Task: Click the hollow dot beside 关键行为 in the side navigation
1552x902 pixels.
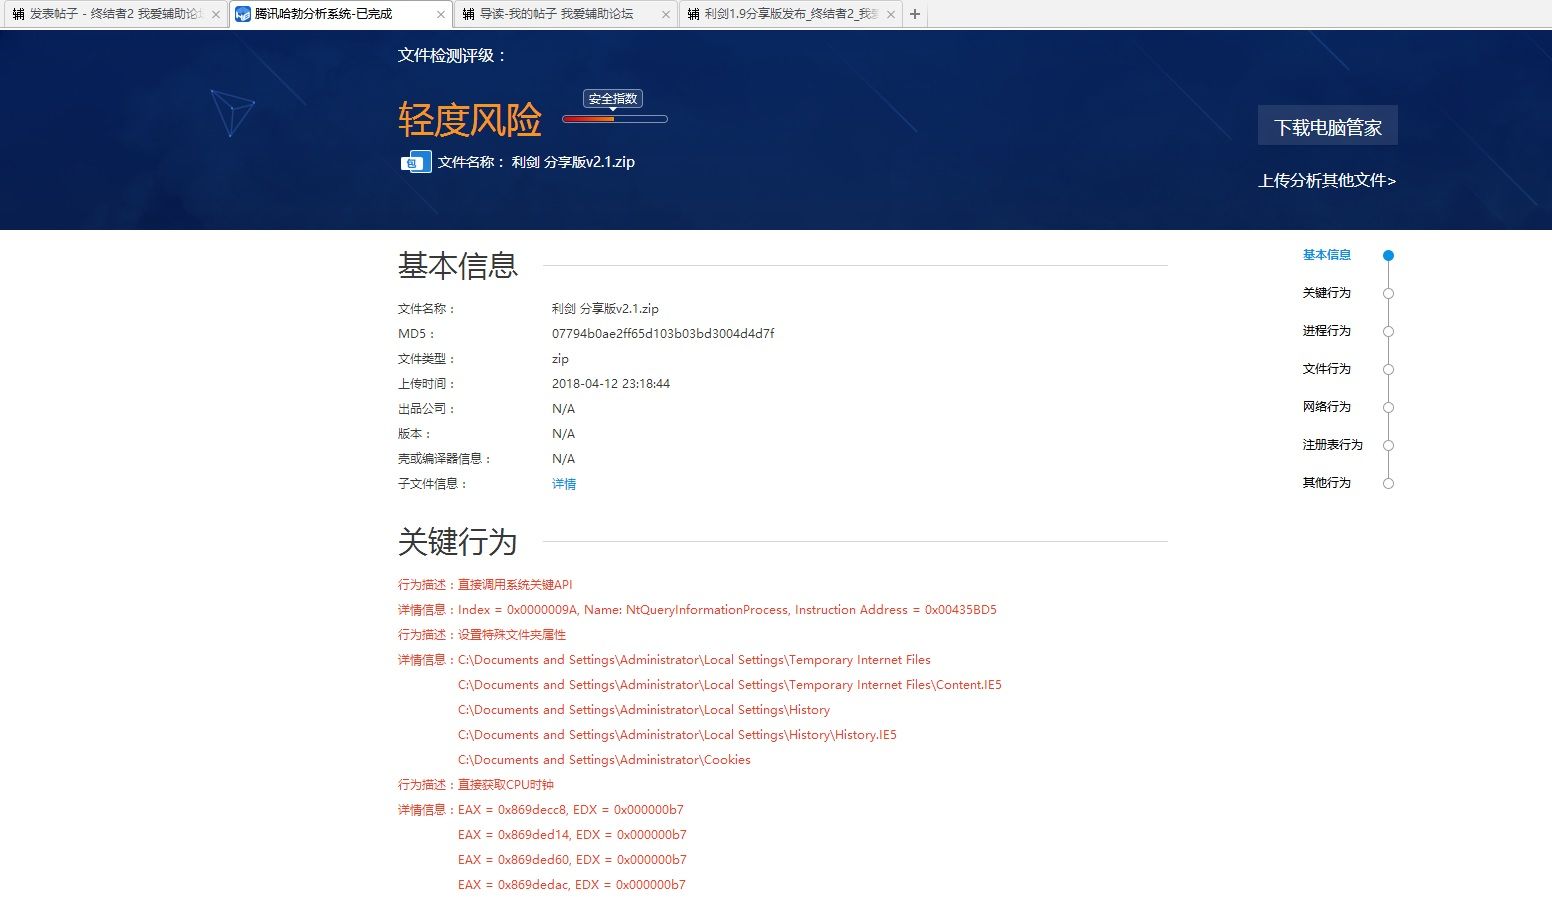Action: [x=1388, y=294]
